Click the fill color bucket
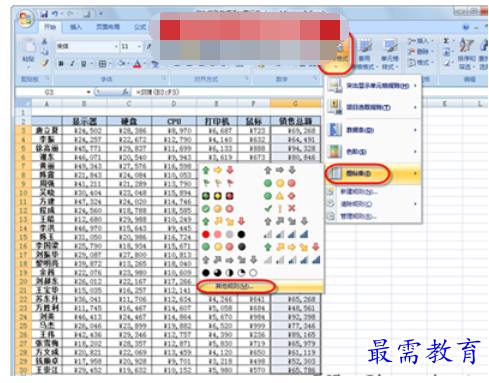The height and width of the screenshot is (383, 489). [121, 64]
